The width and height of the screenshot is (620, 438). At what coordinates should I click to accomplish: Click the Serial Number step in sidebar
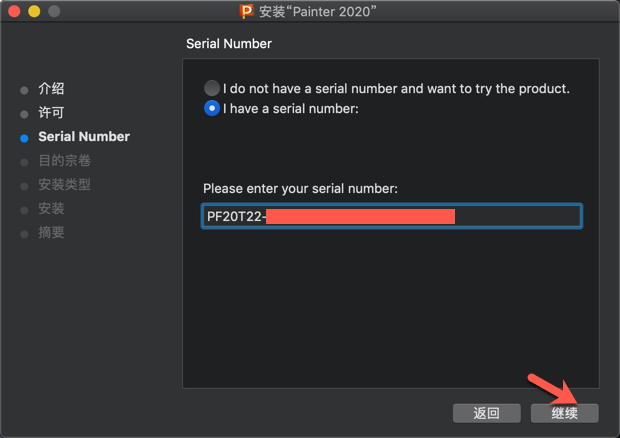(84, 137)
